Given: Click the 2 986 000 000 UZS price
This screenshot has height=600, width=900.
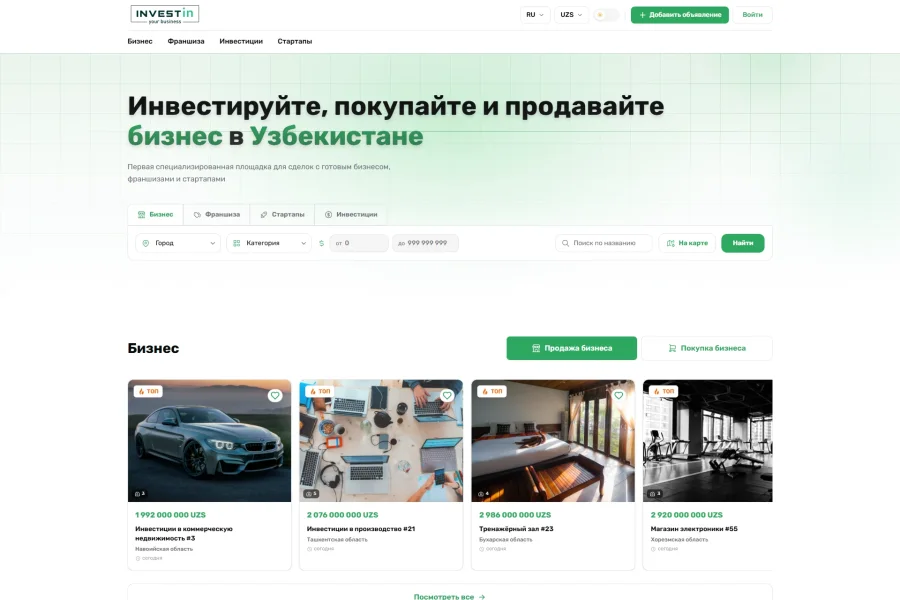Looking at the screenshot, I should [x=515, y=515].
